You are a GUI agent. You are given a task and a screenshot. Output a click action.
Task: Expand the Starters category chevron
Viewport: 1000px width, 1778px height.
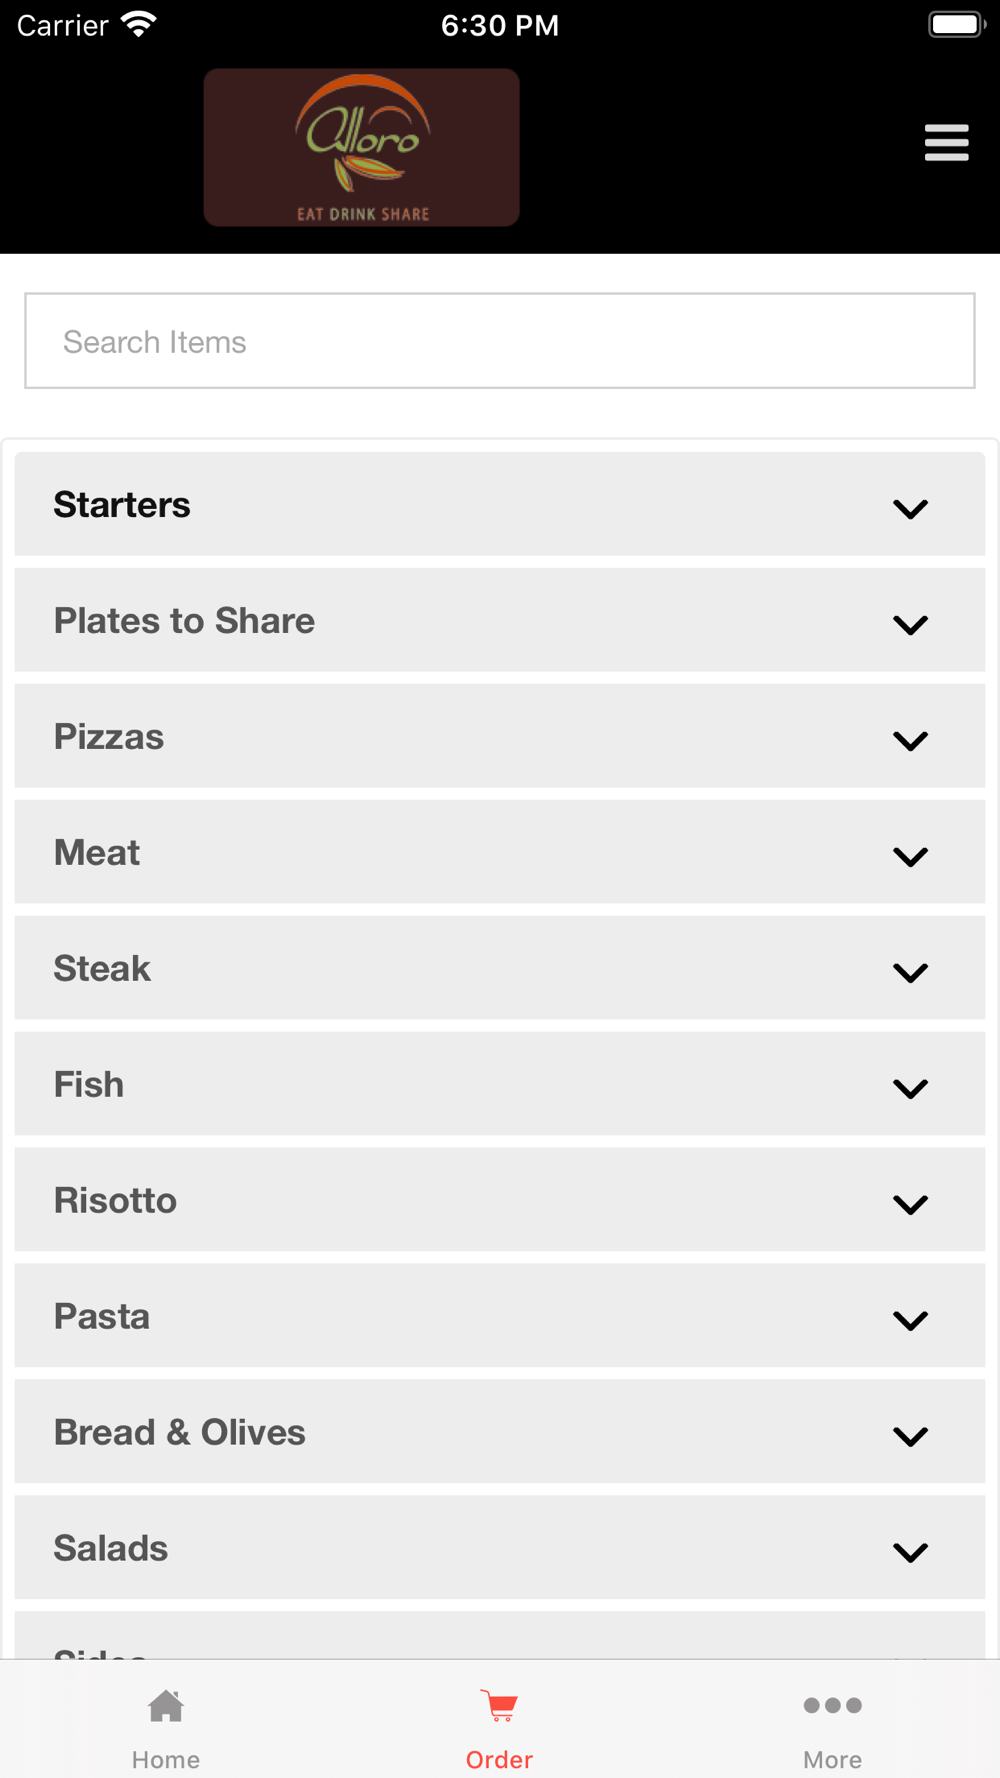coord(910,508)
